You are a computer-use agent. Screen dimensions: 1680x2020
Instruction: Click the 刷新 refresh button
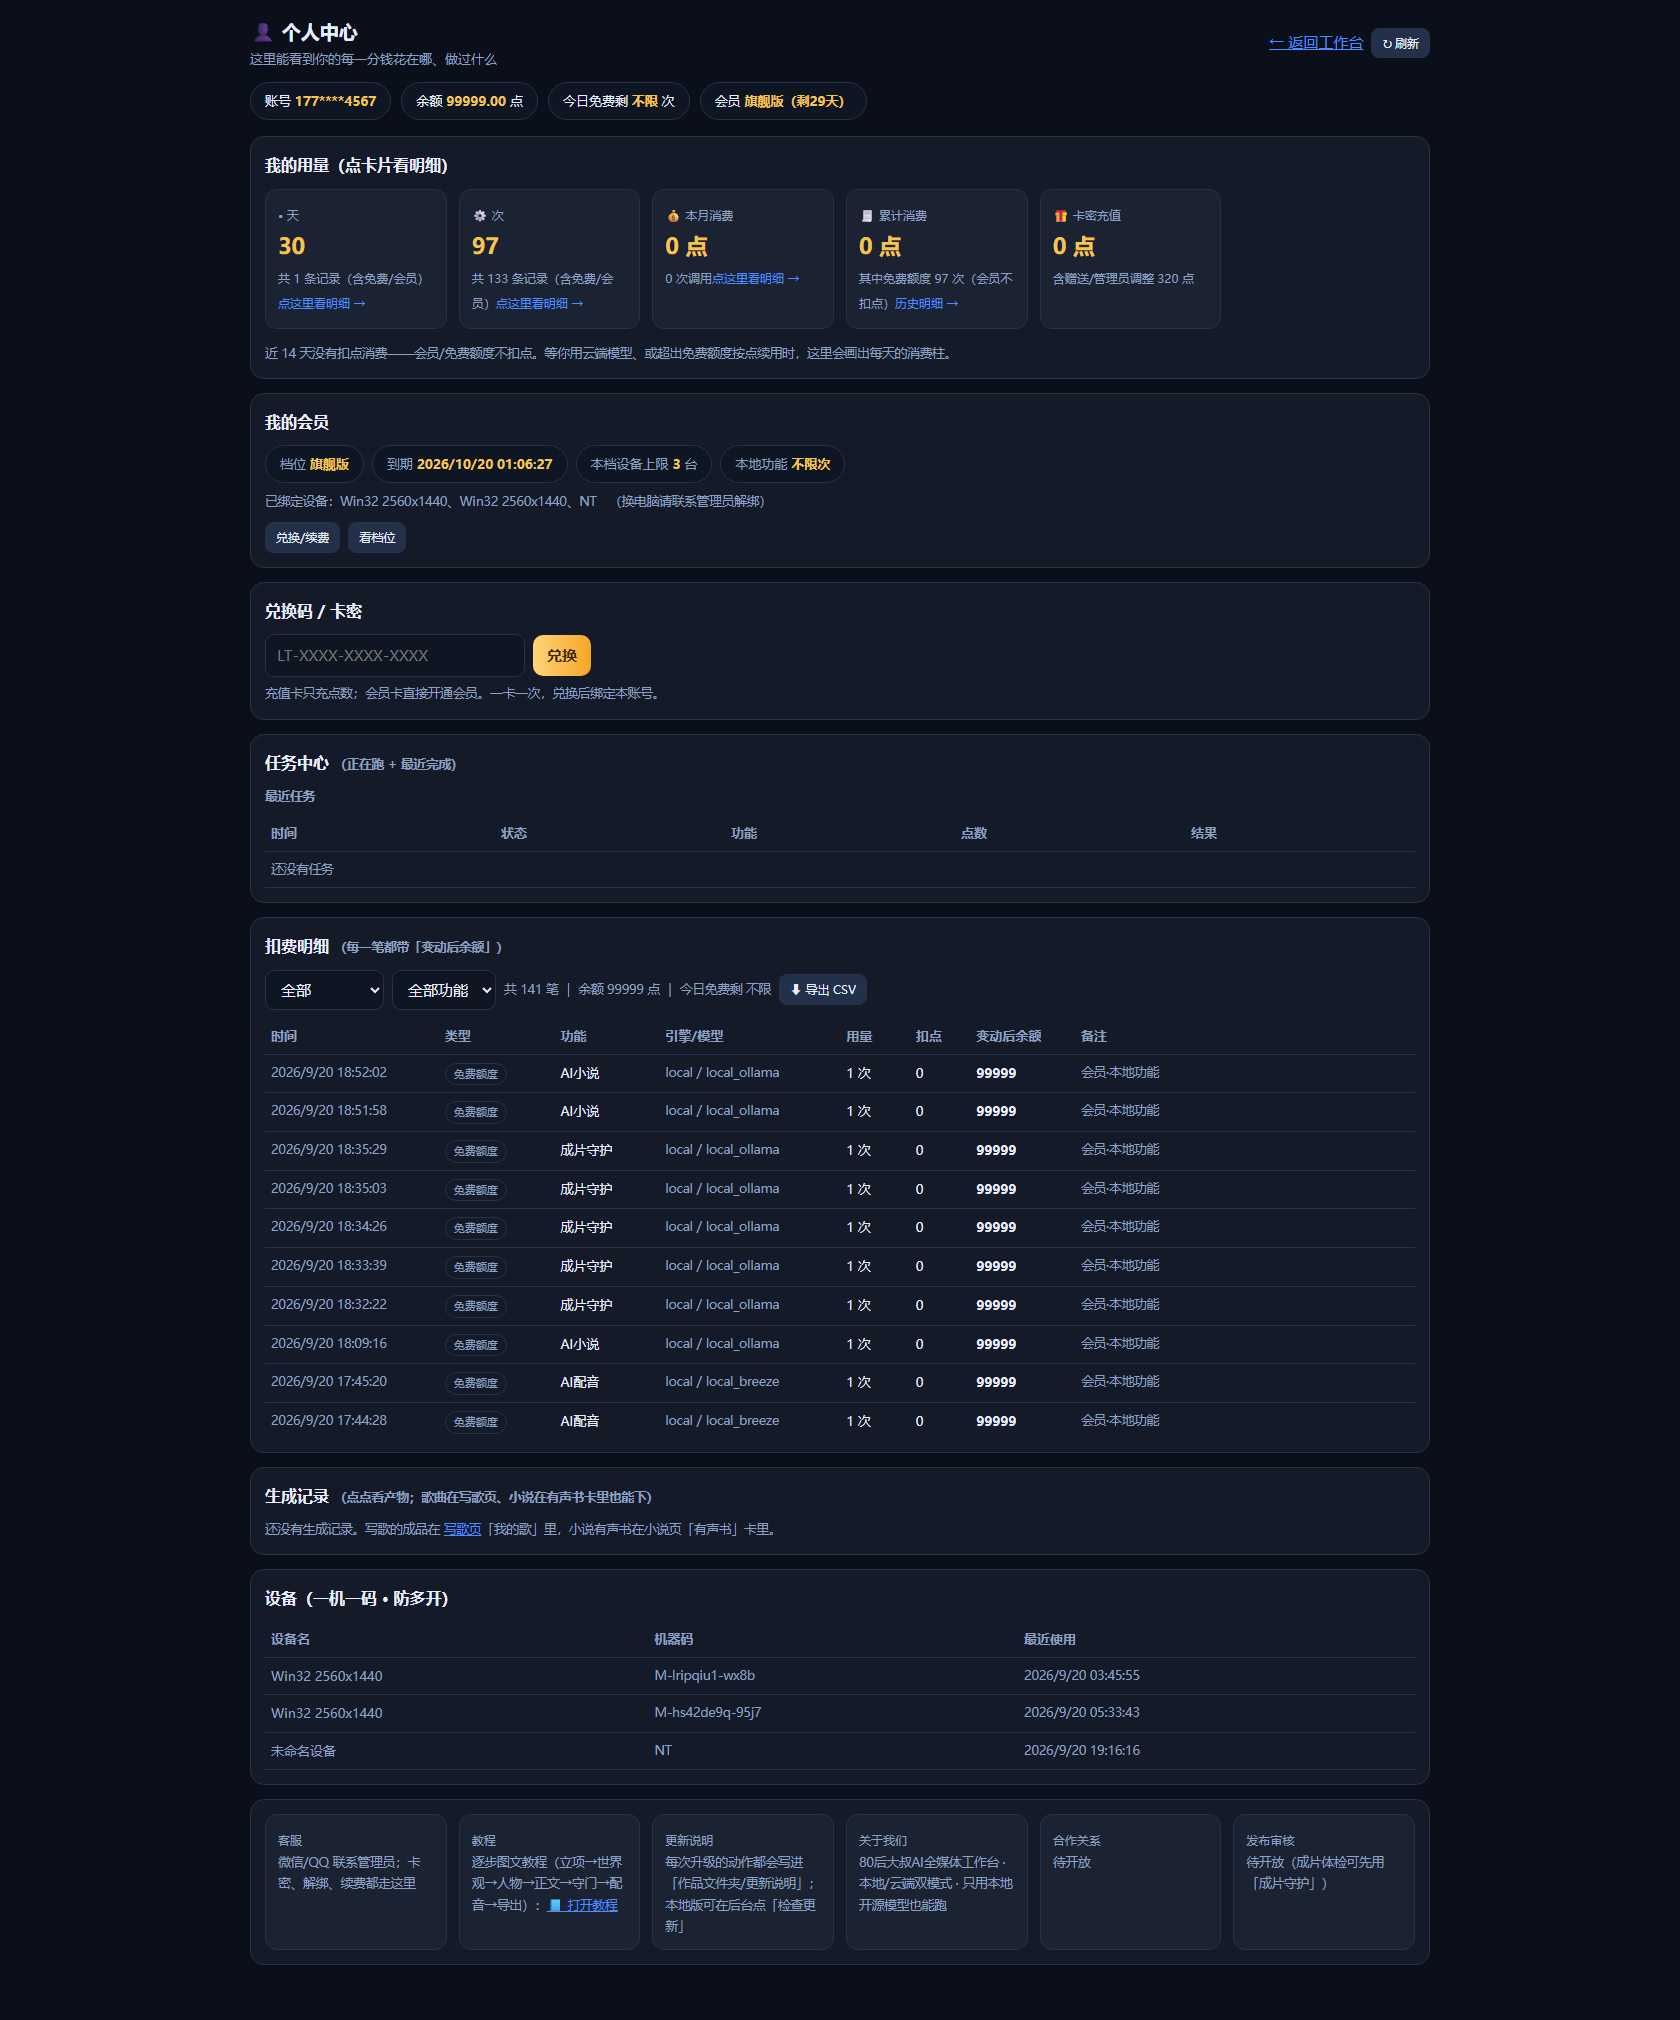[x=1400, y=43]
